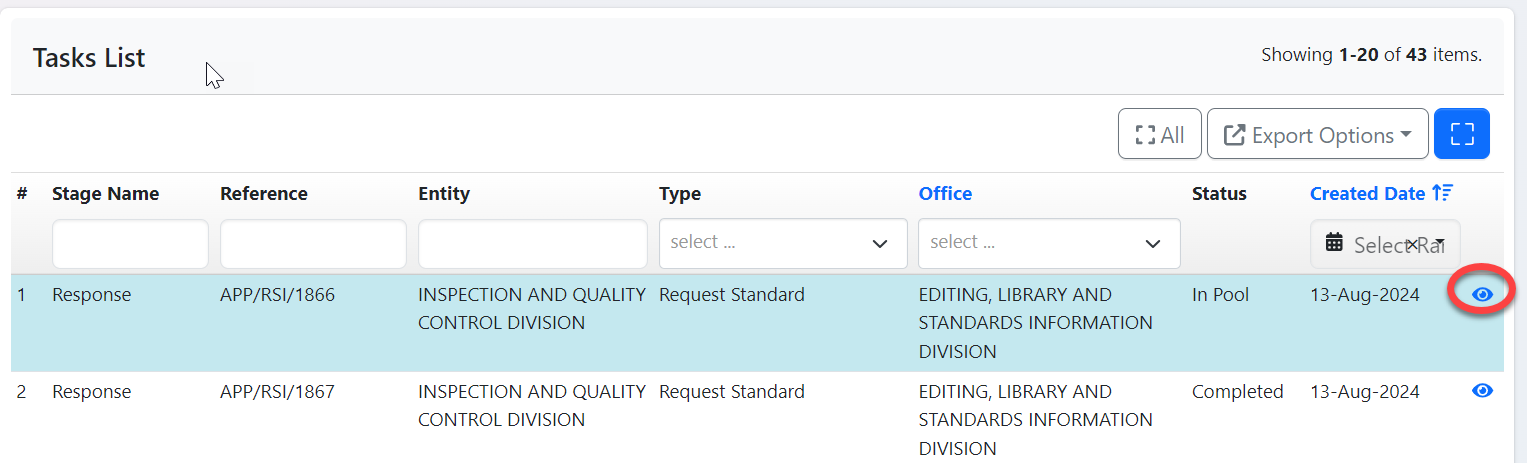Clear the date range with X icon

coord(1412,244)
